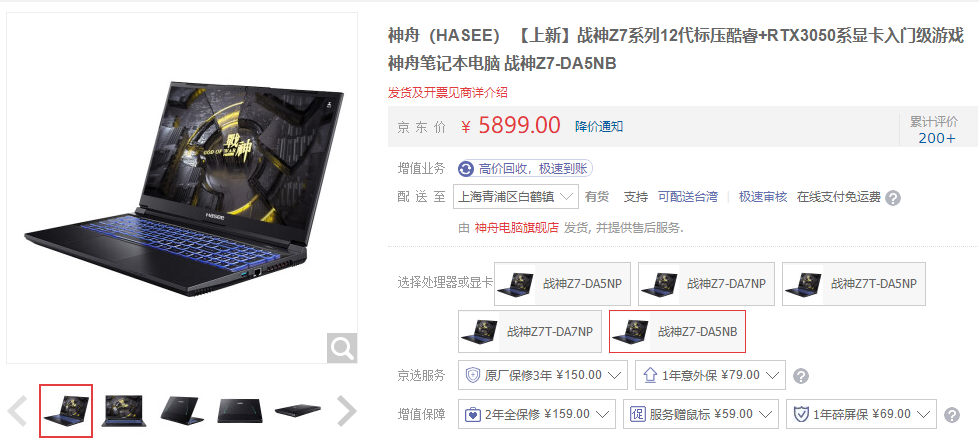Click the help icon beside 1年碎屏保 dropdown
The image size is (979, 438).
click(952, 415)
